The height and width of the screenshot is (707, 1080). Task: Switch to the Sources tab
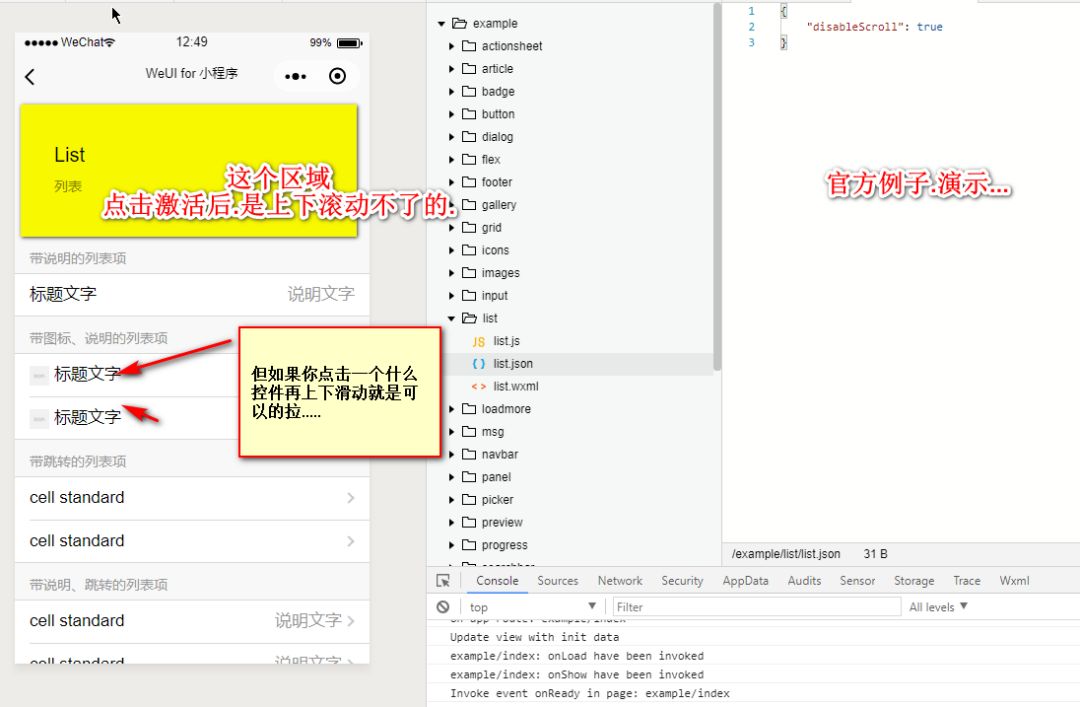(x=558, y=581)
